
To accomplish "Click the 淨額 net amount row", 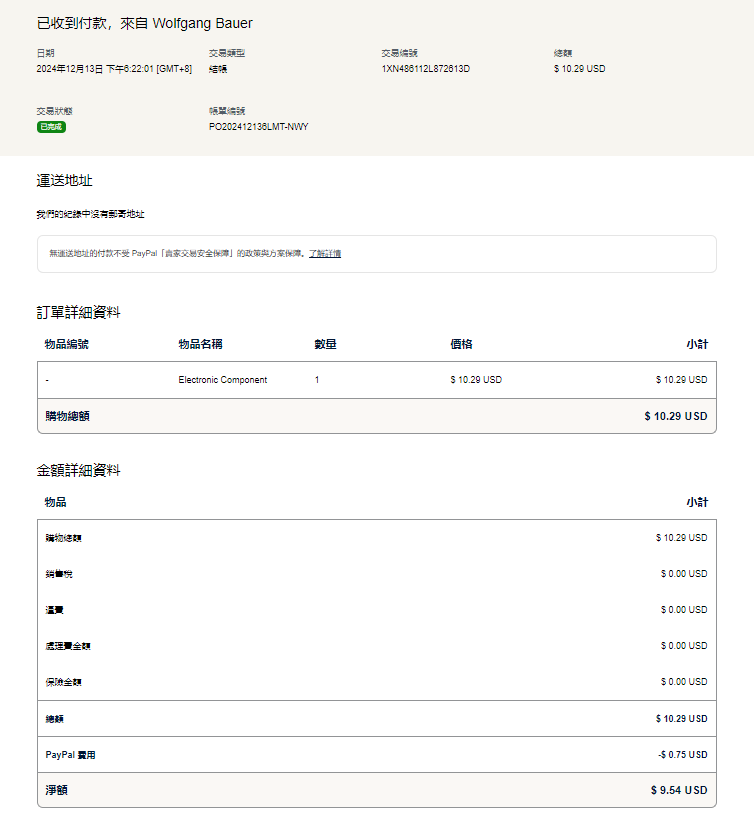I will click(57, 790).
